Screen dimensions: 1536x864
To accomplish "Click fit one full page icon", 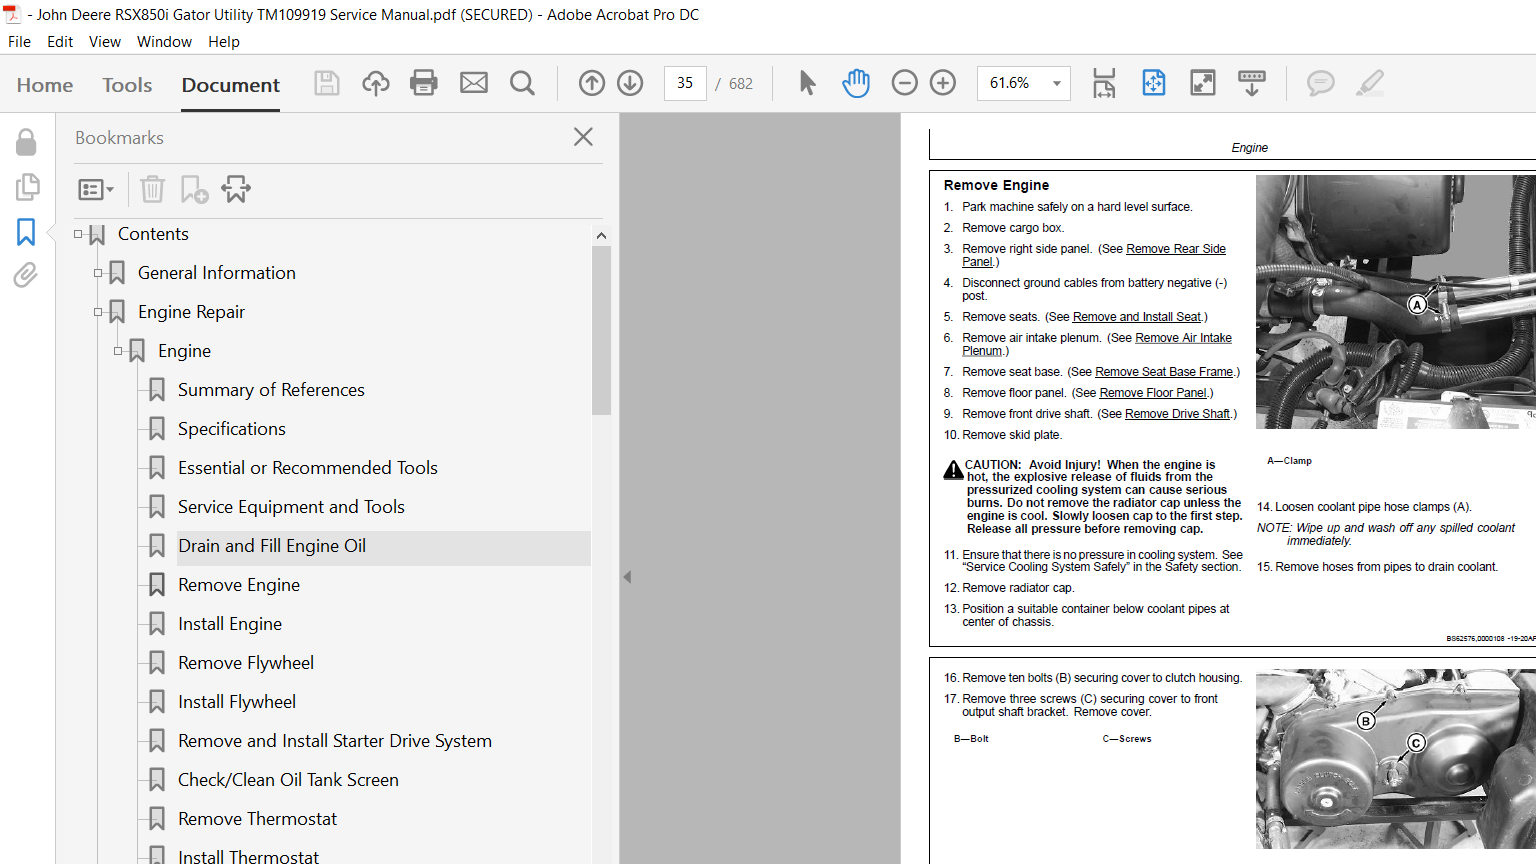I will pos(1154,83).
